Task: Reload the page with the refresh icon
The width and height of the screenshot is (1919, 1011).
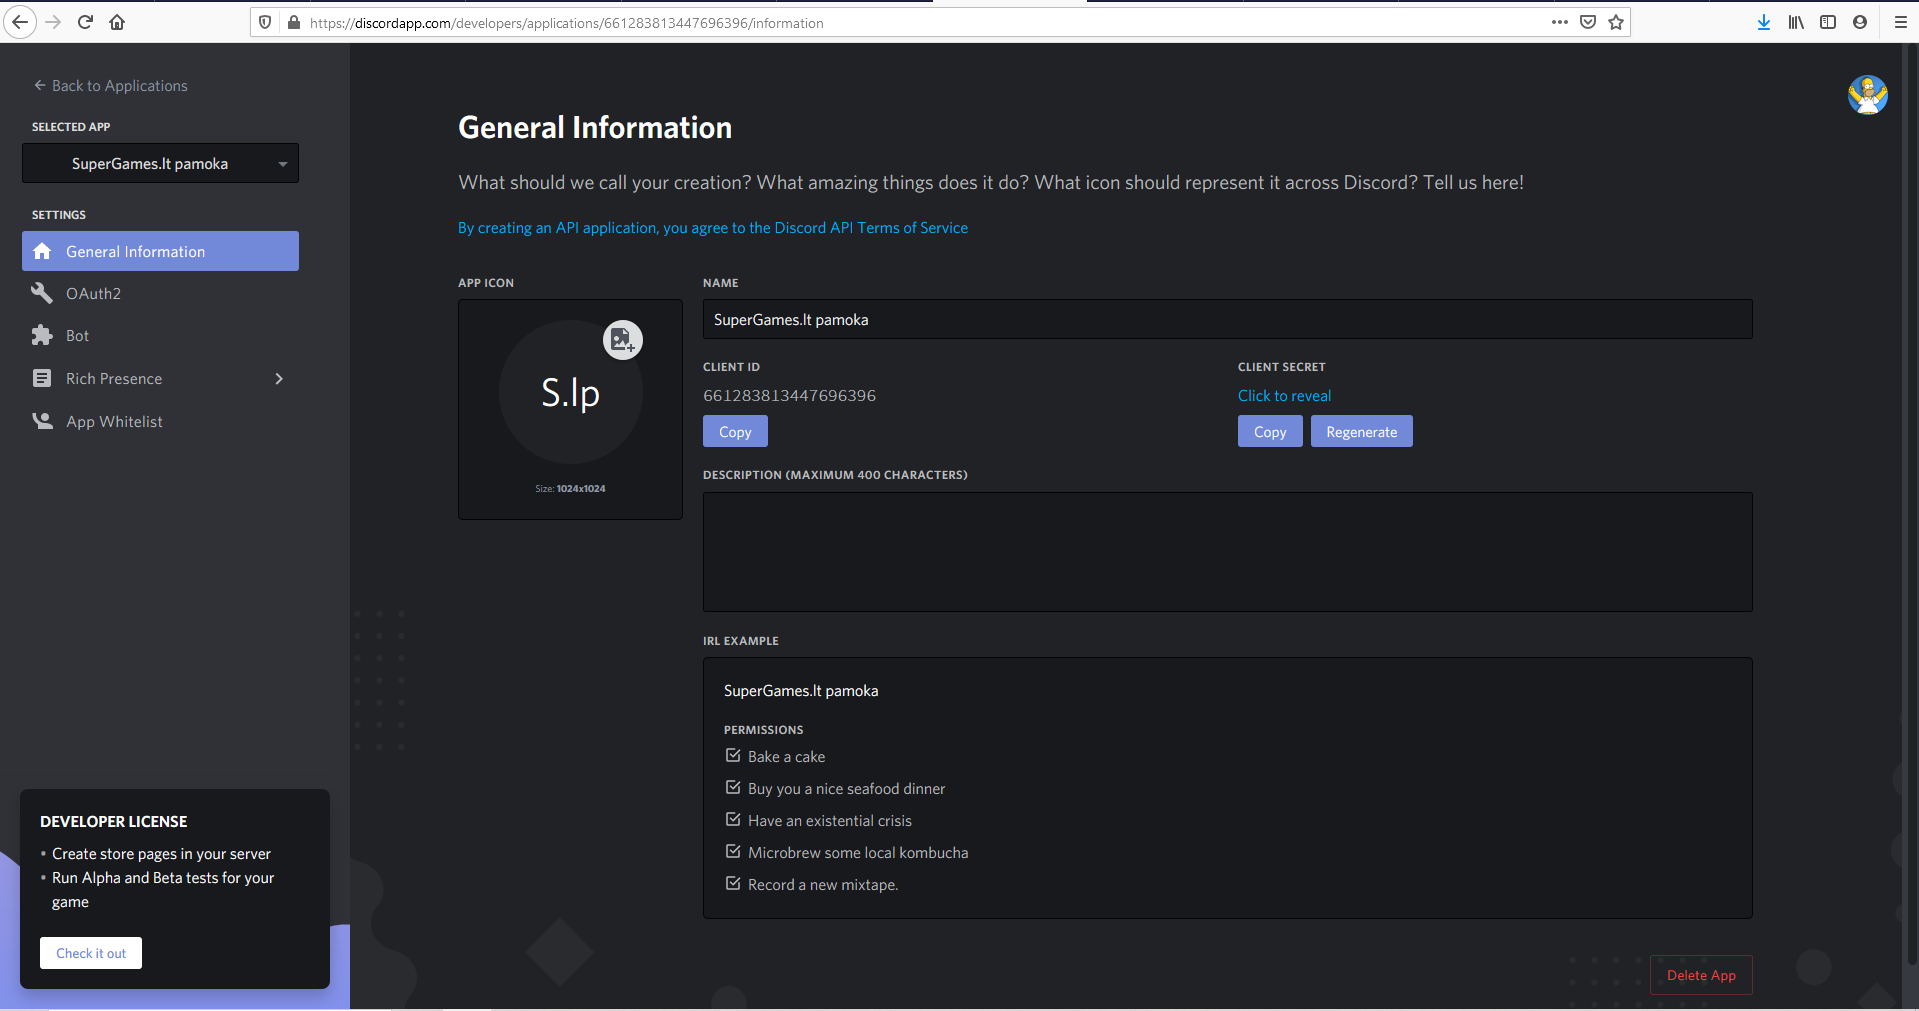Action: click(x=85, y=22)
